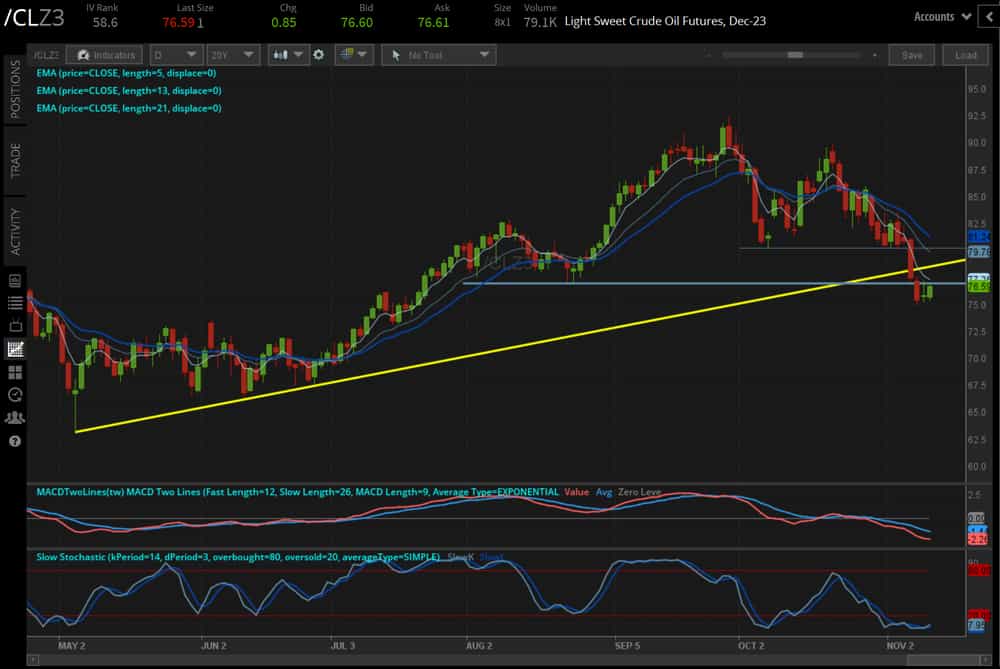Click the OCT 2 date axis label
The width and height of the screenshot is (1000, 669).
coord(751,645)
